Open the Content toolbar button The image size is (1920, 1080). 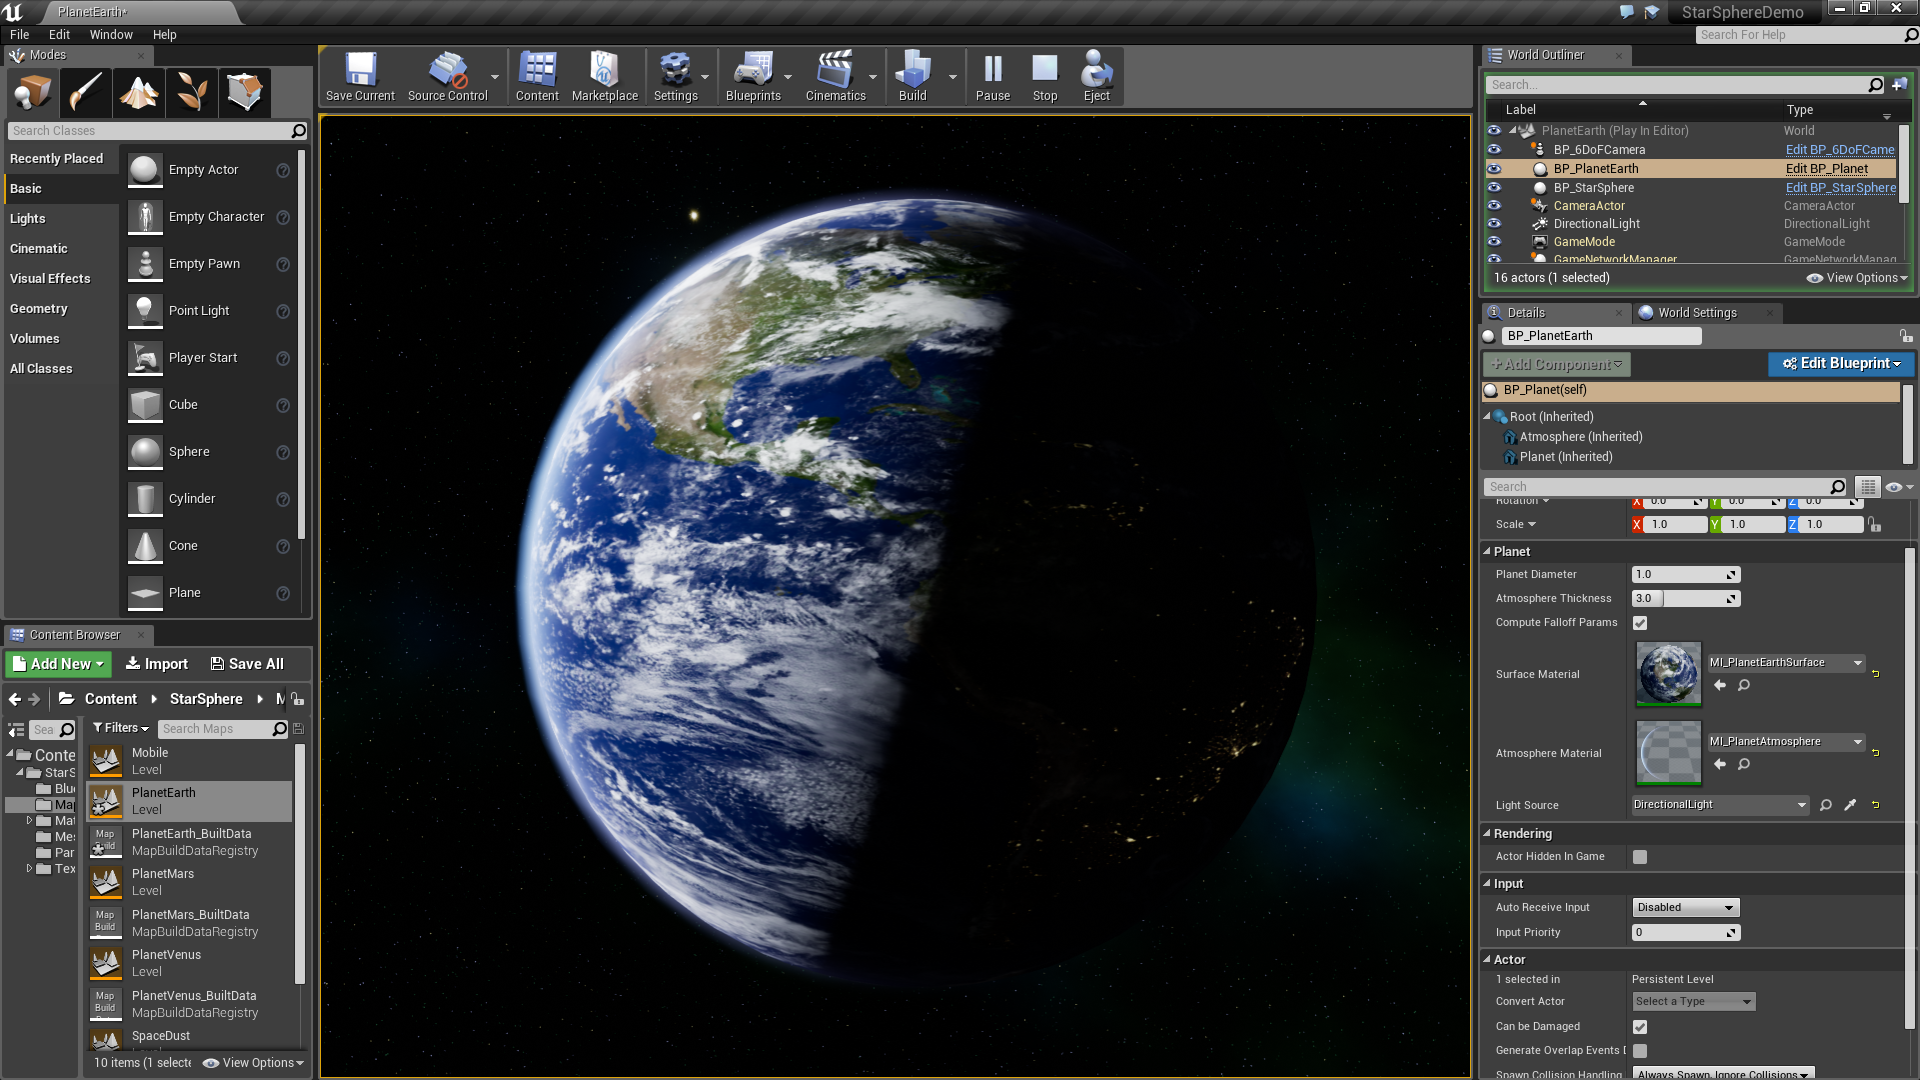click(x=537, y=77)
